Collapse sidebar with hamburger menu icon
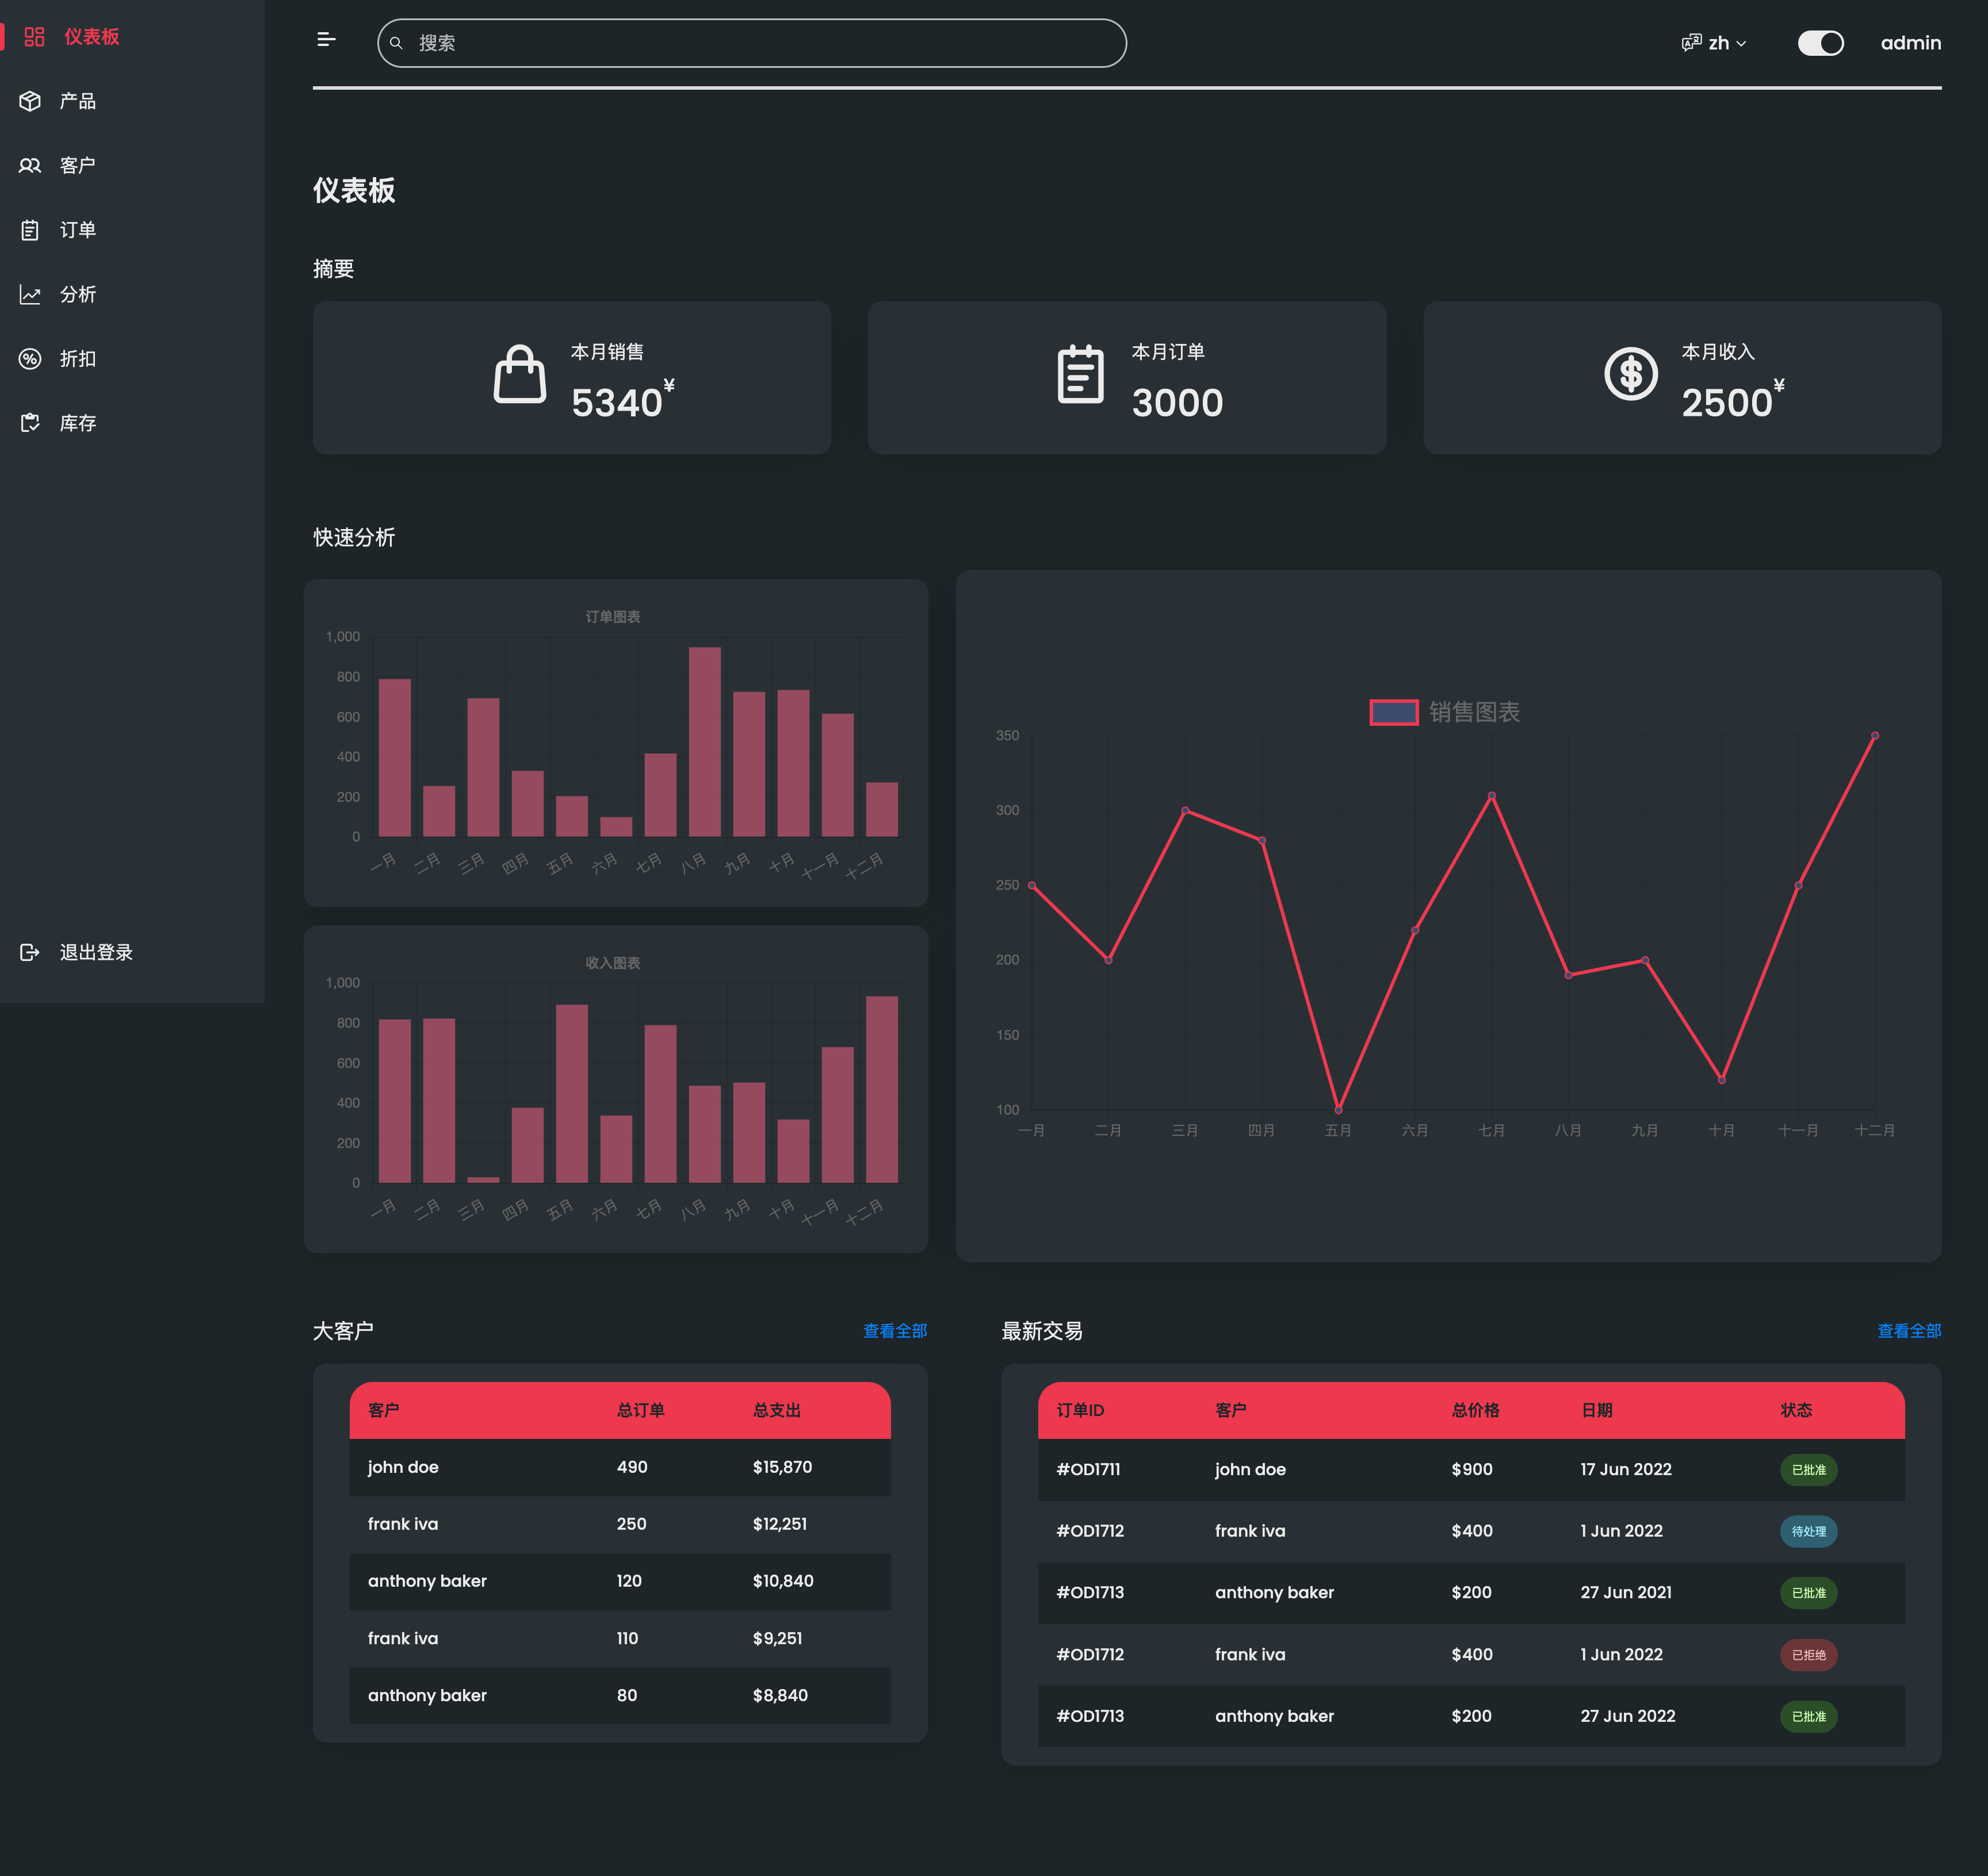The width and height of the screenshot is (1988, 1876). coord(326,40)
